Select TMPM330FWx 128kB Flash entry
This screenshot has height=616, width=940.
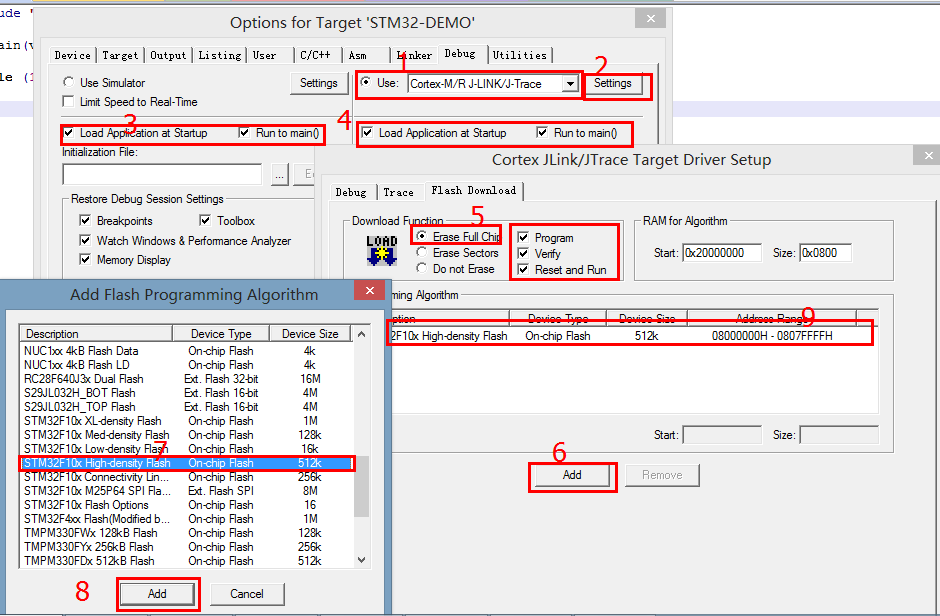point(186,533)
